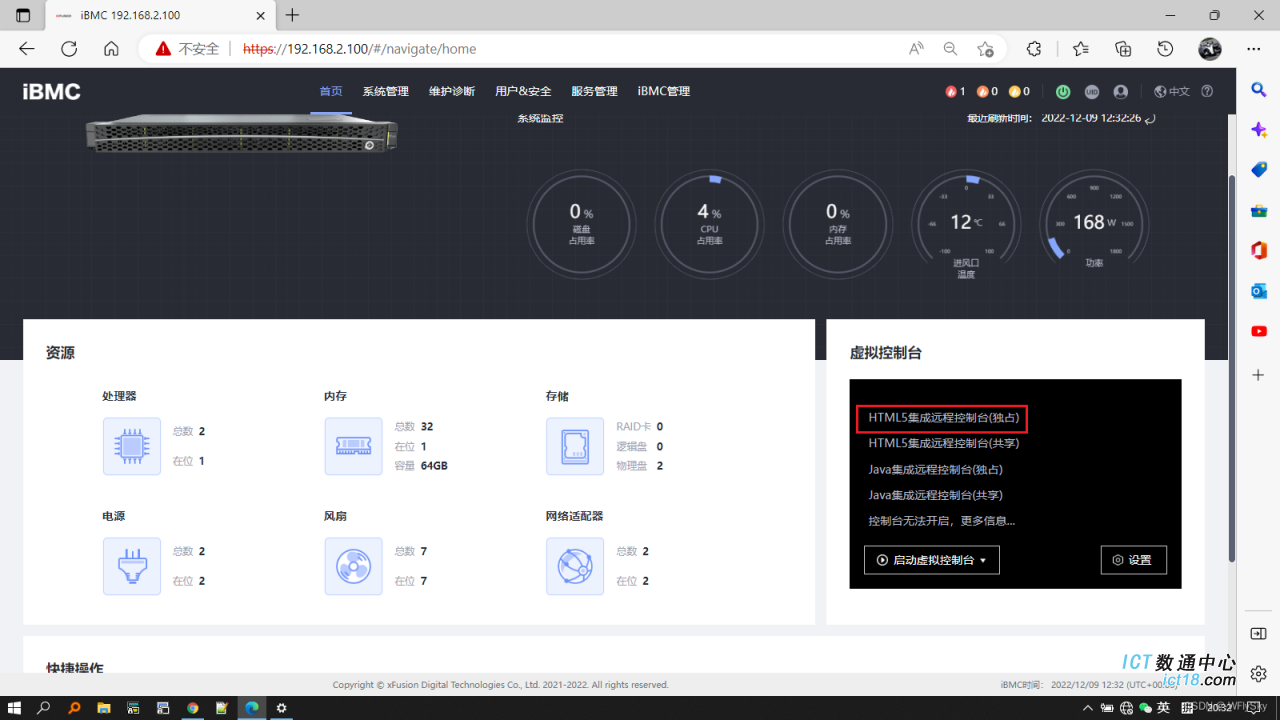
Task: Click the read aloud icon in address bar
Action: click(x=916, y=49)
